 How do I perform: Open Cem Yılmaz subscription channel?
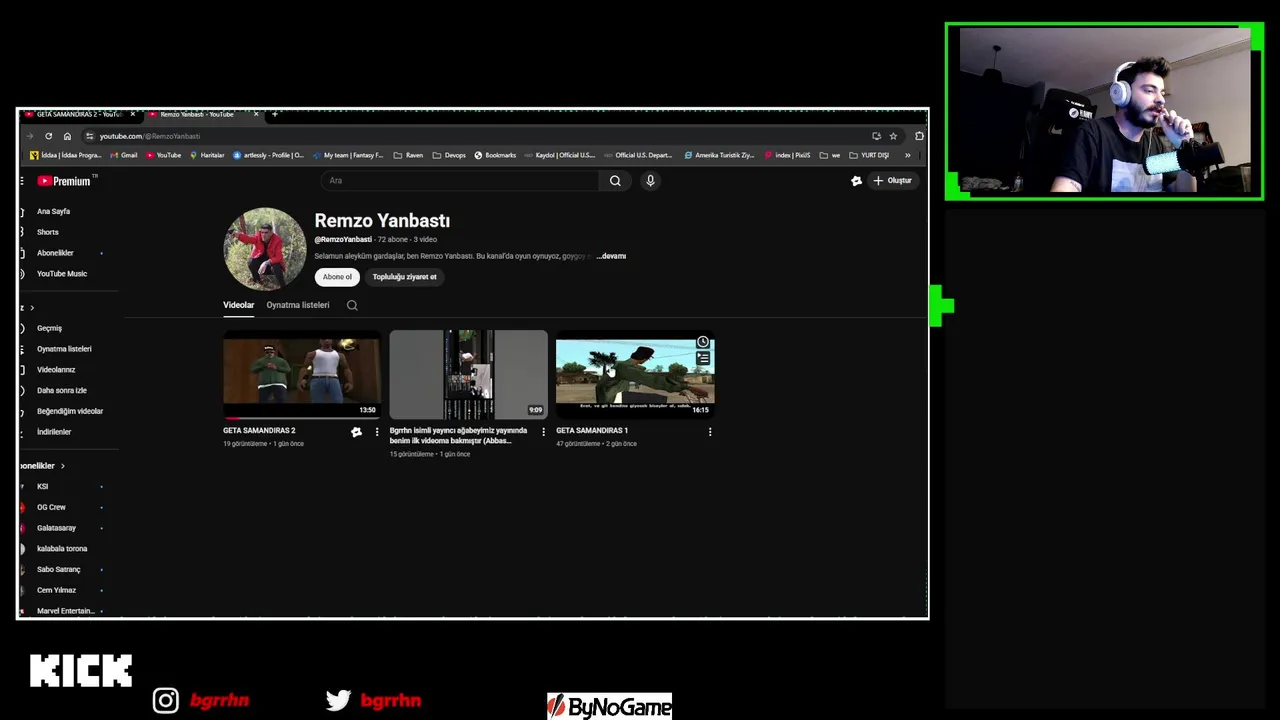[56, 590]
